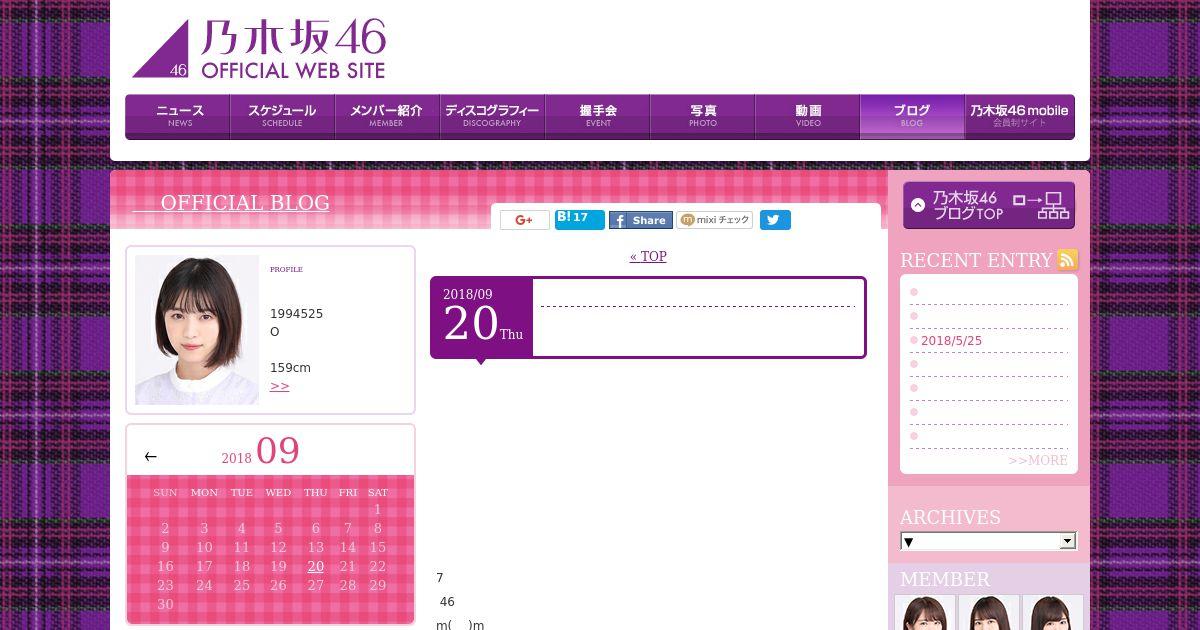Viewport: 1200px width, 630px height.
Task: Tweet the post with the Twitter icon
Action: 775,220
